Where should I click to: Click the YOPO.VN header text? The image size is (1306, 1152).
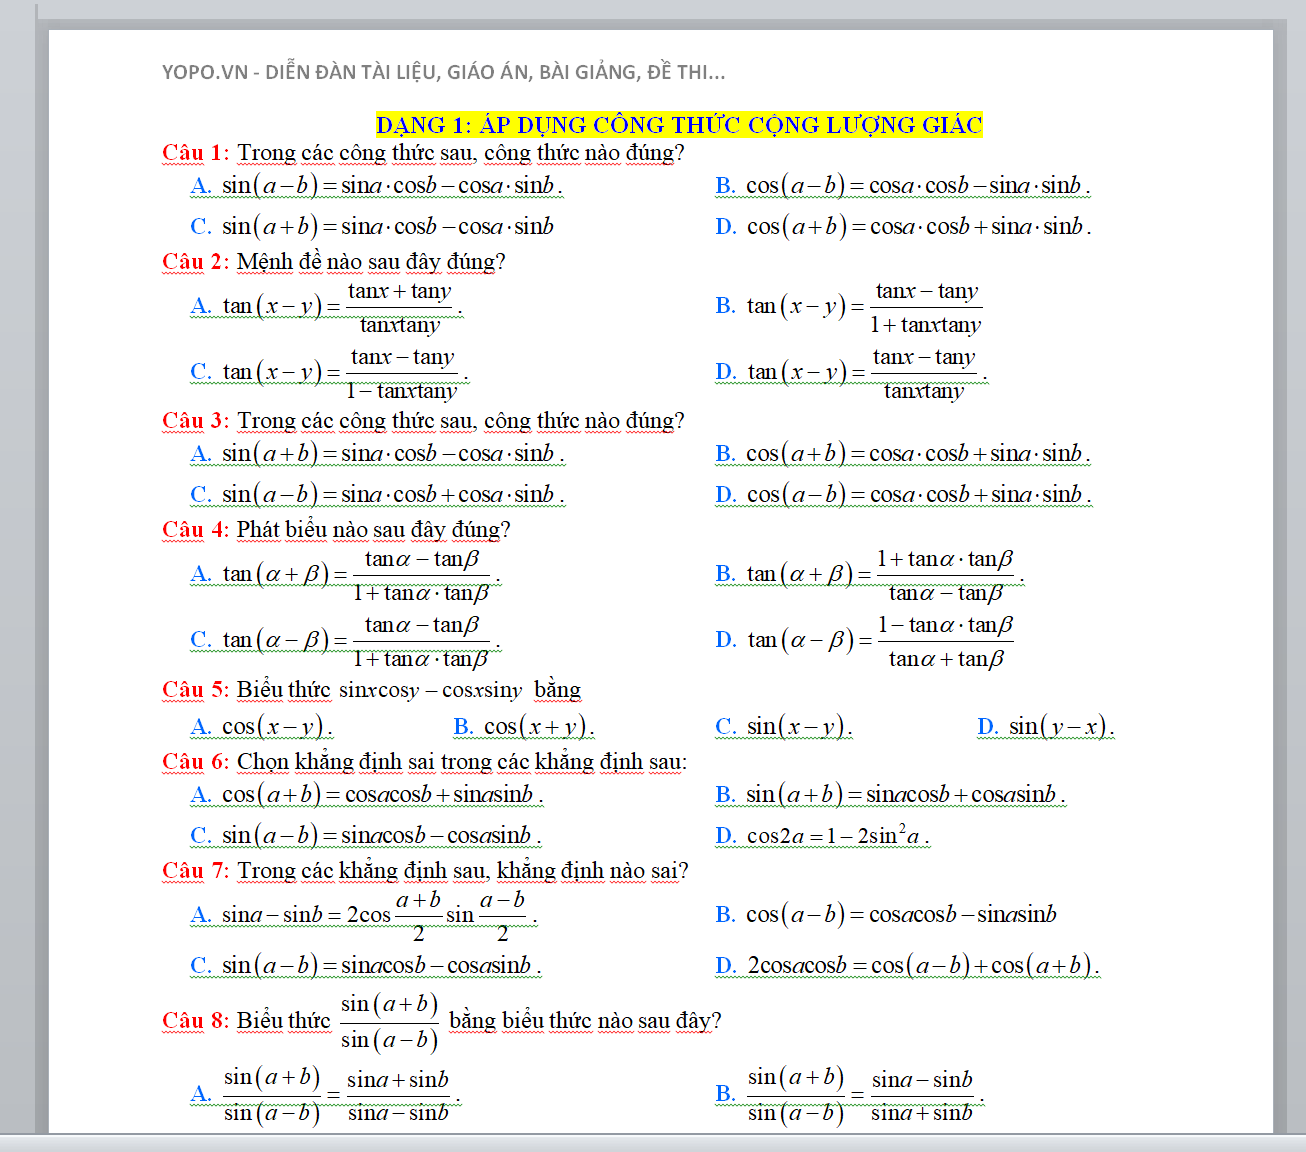[x=443, y=72]
